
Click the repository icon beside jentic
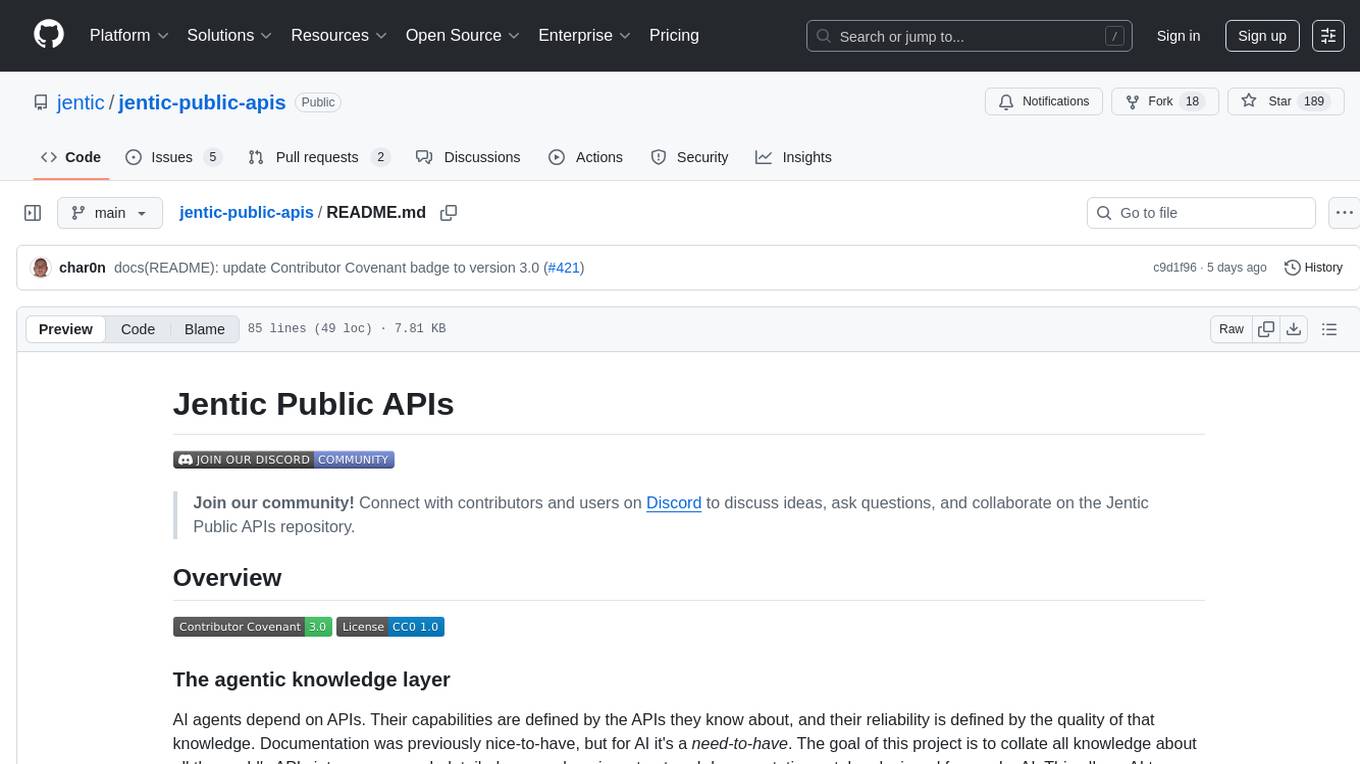pyautogui.click(x=40, y=103)
